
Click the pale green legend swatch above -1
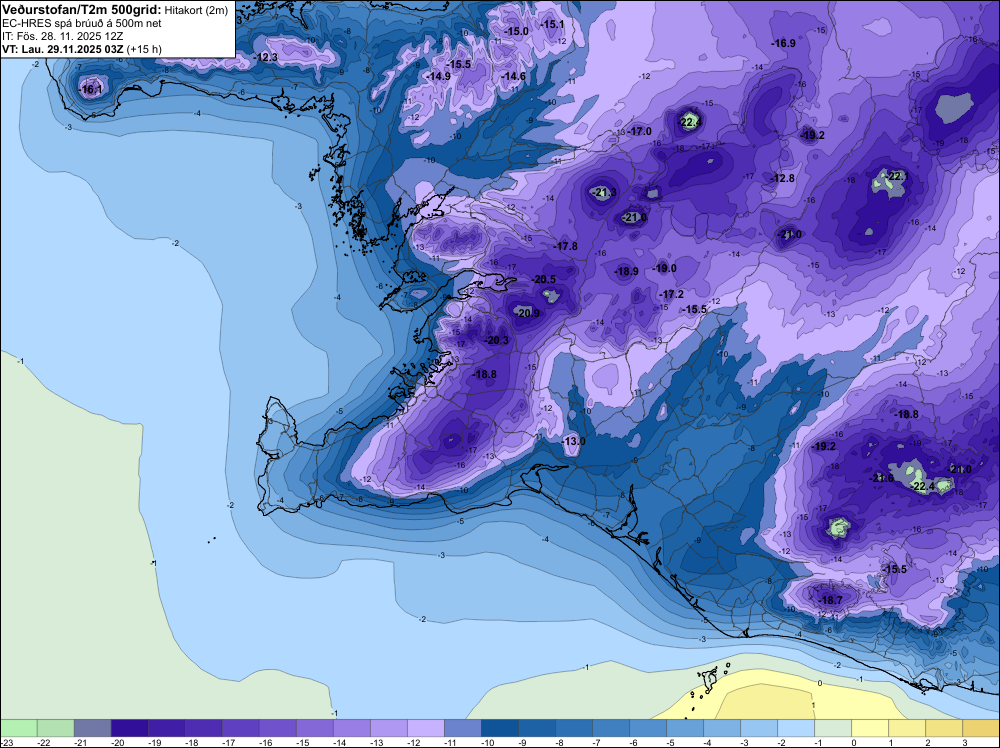point(832,728)
